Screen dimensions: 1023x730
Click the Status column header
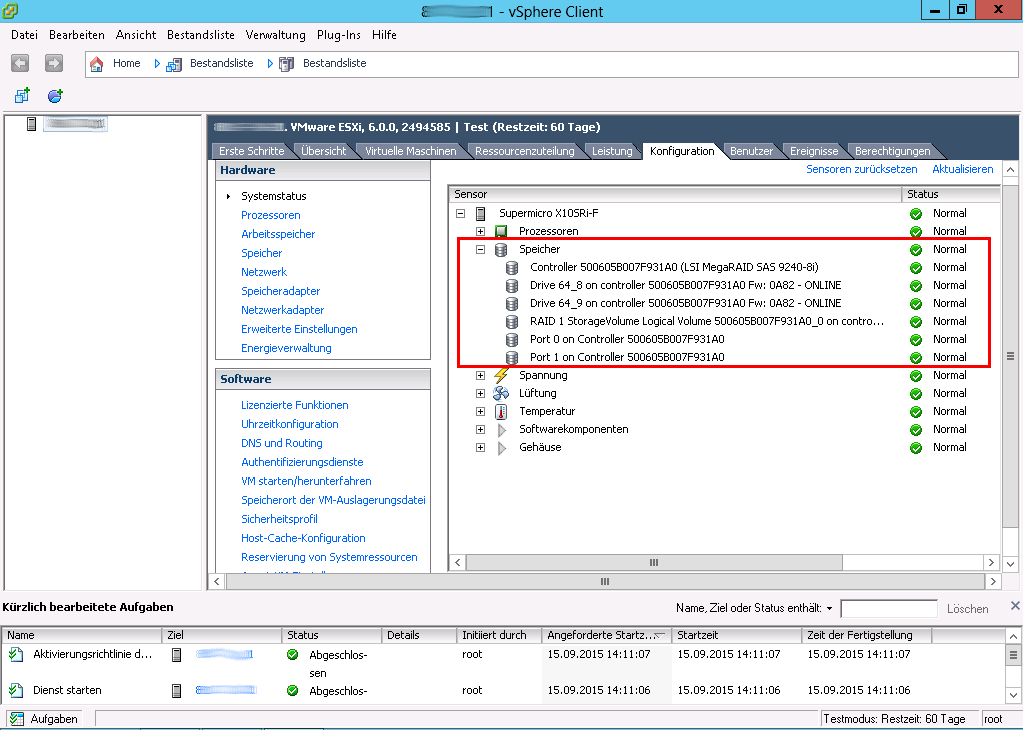pyautogui.click(x=951, y=194)
